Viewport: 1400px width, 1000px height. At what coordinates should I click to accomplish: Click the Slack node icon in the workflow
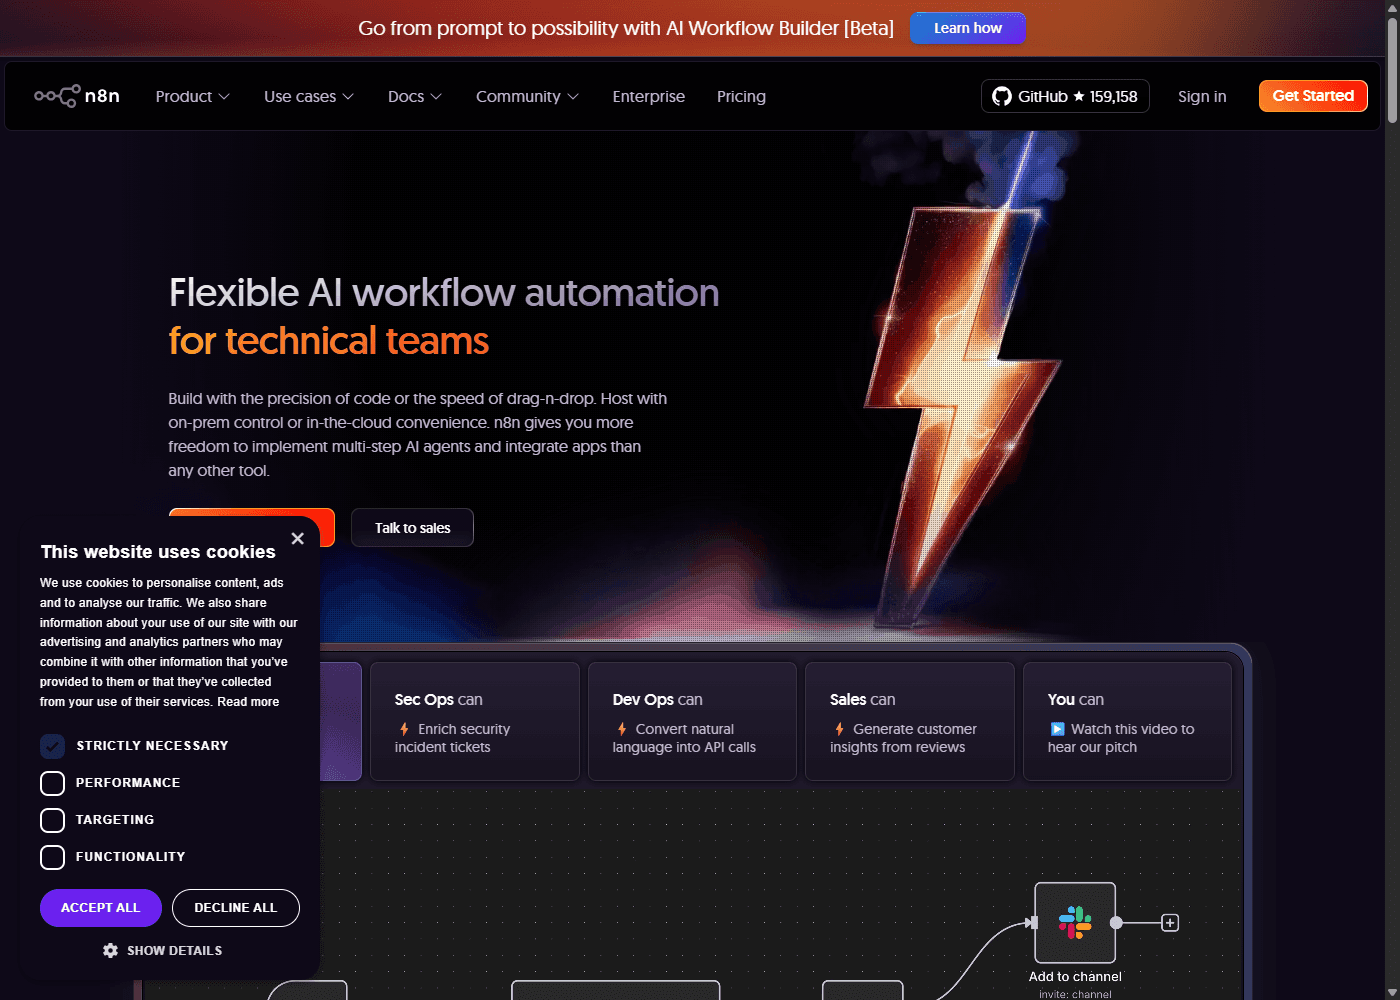click(1075, 922)
